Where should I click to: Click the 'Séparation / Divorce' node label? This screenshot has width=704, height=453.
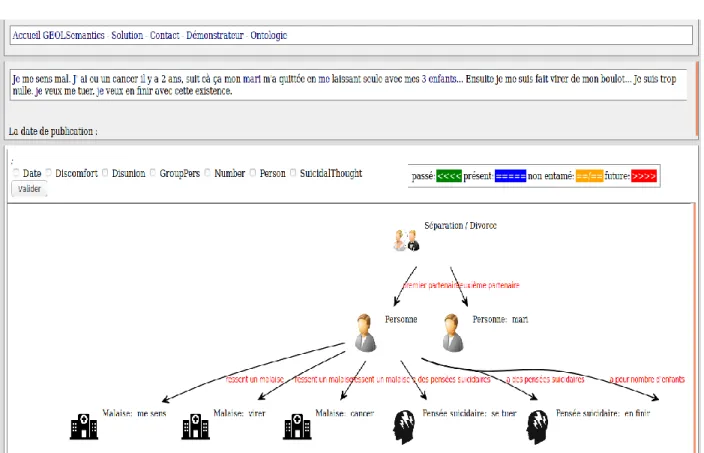460,225
